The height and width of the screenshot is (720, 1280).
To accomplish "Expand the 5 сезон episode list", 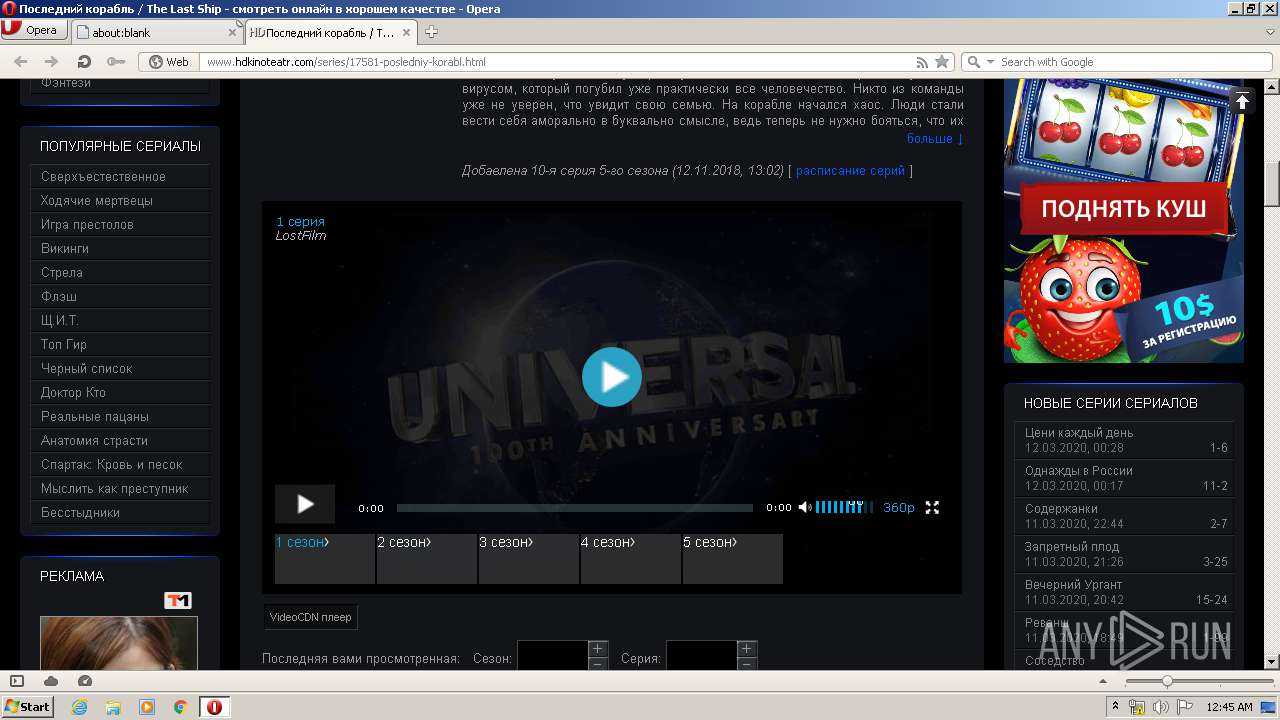I will 733,559.
